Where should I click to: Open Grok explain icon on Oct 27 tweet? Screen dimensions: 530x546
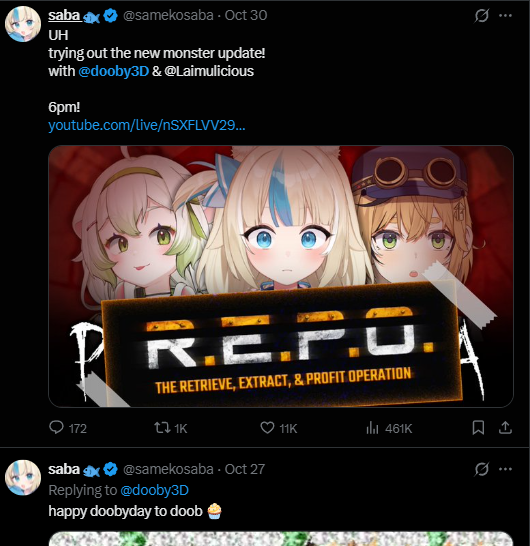click(x=482, y=469)
